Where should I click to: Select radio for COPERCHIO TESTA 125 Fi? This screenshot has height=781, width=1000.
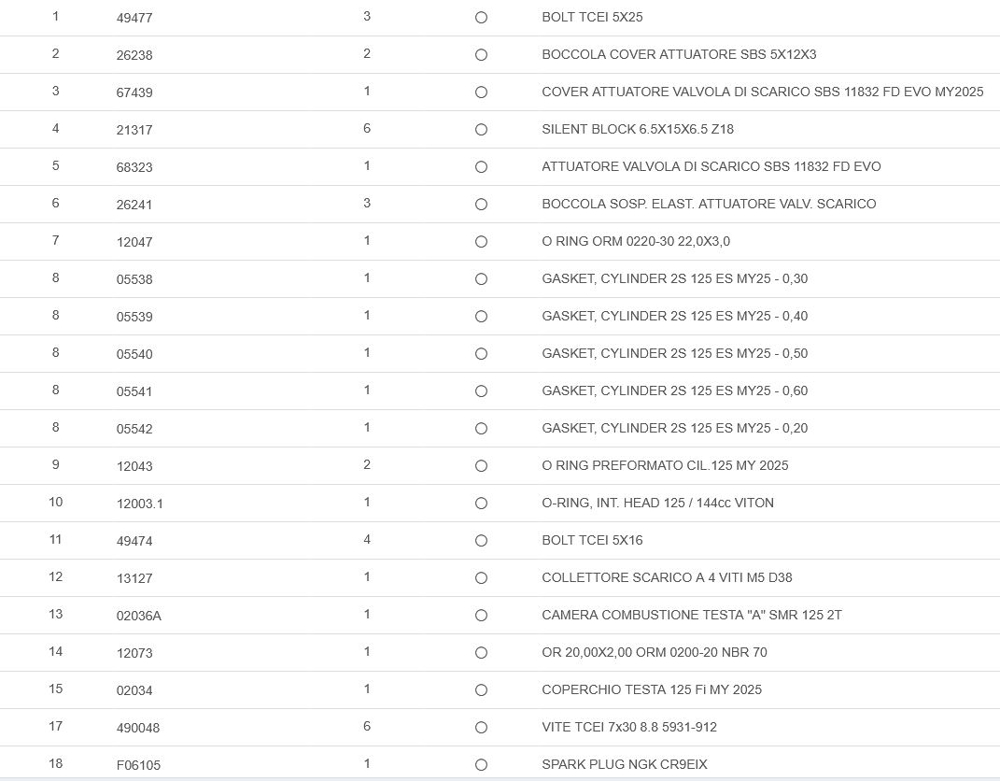click(x=481, y=690)
